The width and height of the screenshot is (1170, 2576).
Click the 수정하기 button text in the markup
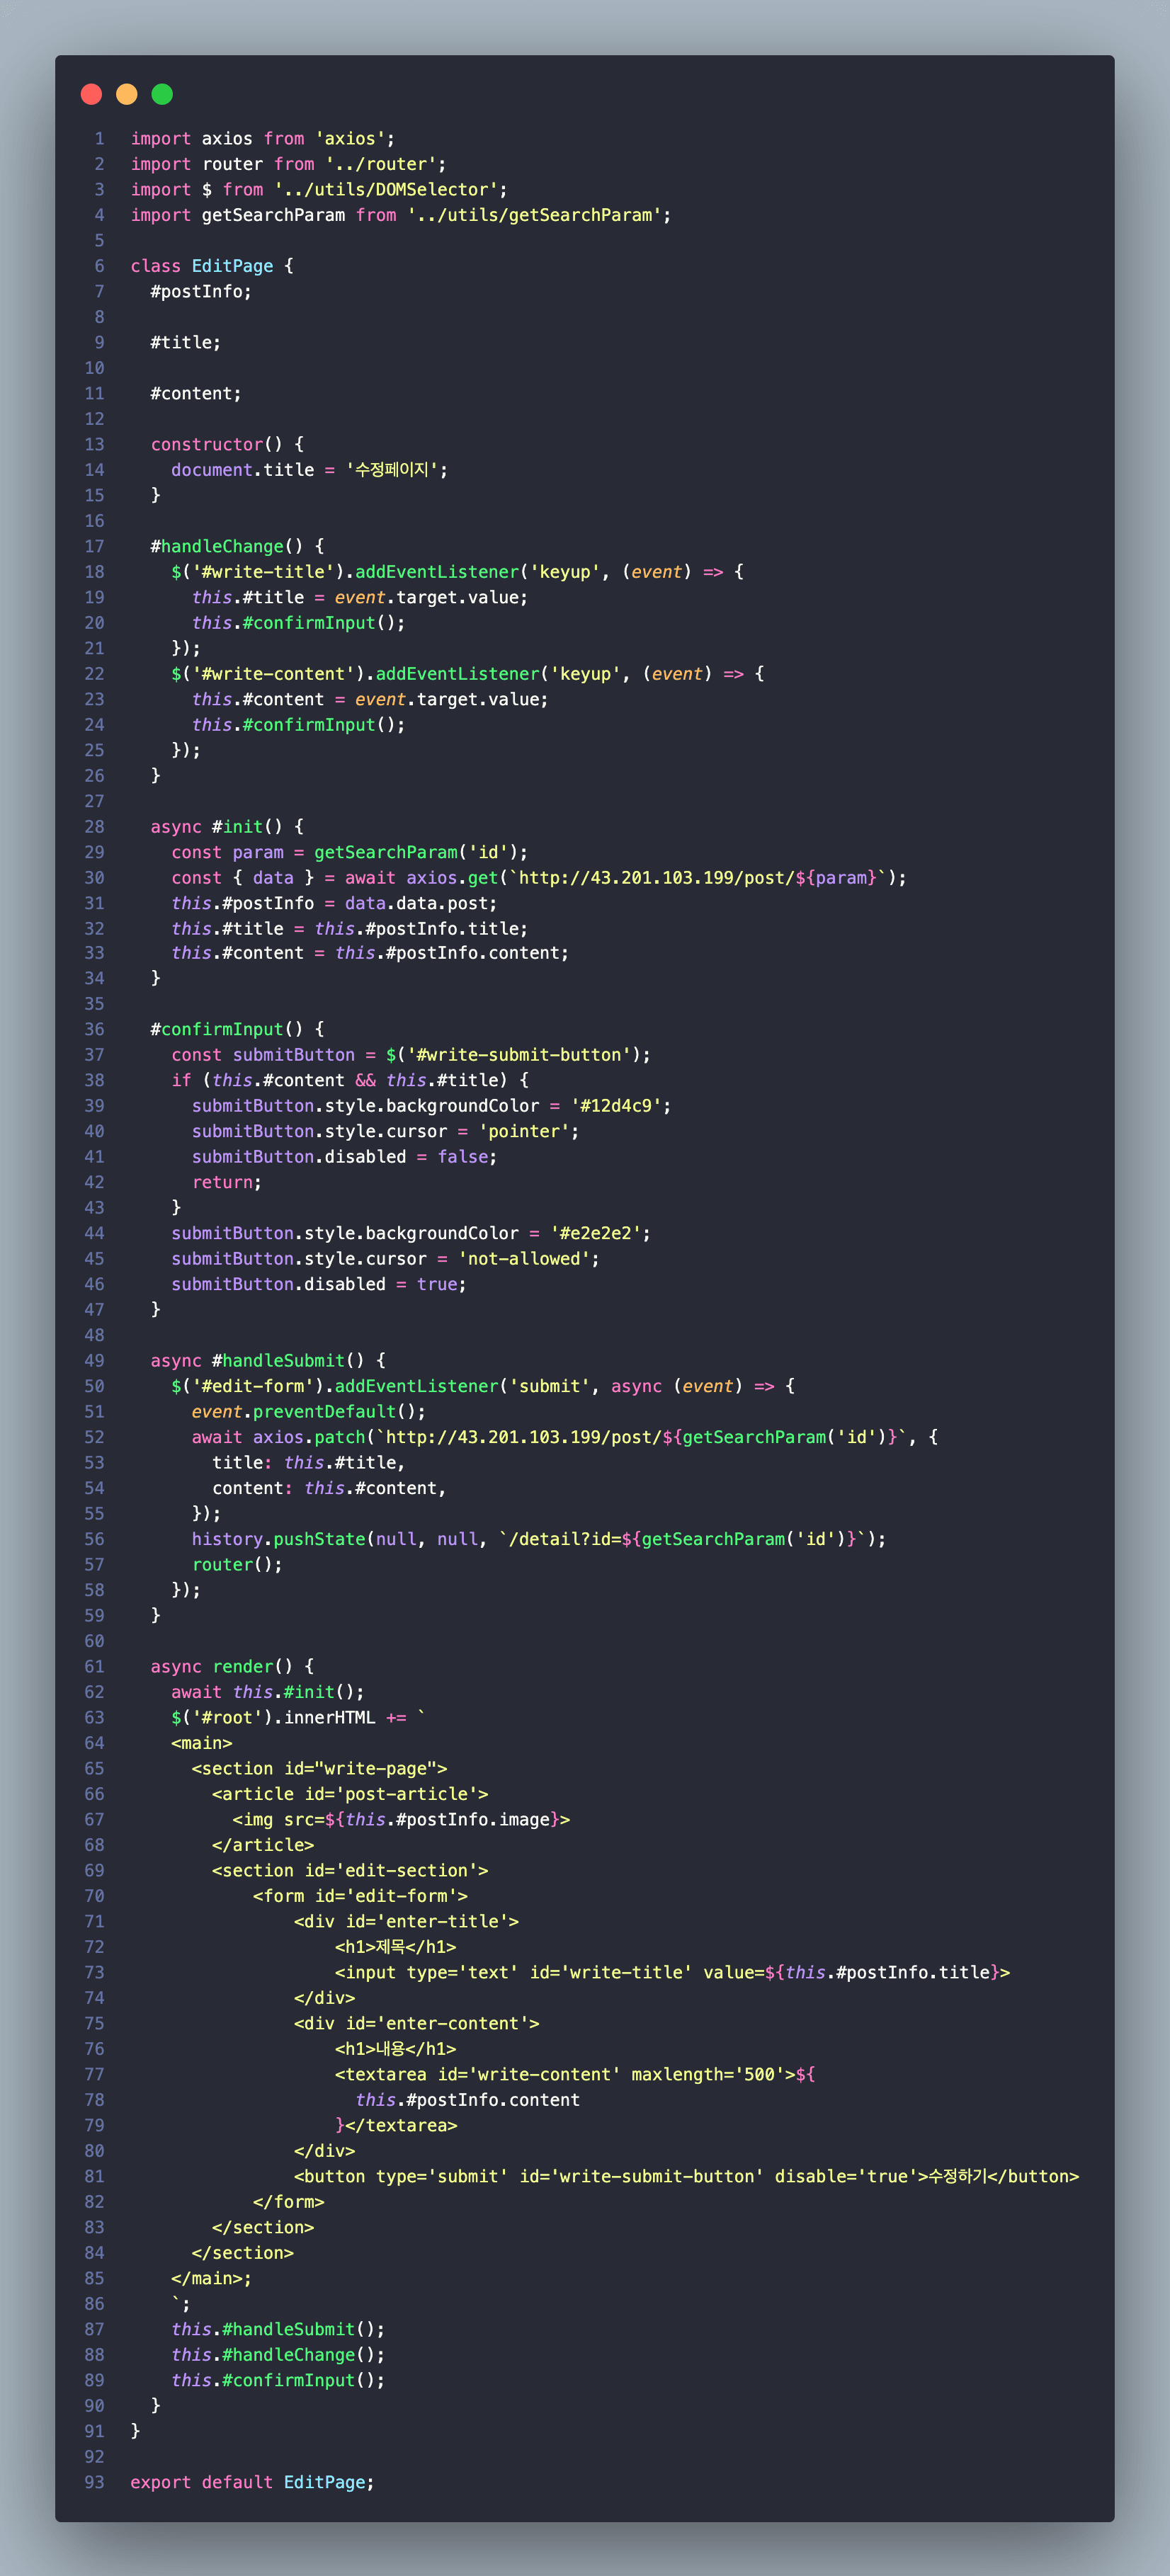(x=957, y=2175)
